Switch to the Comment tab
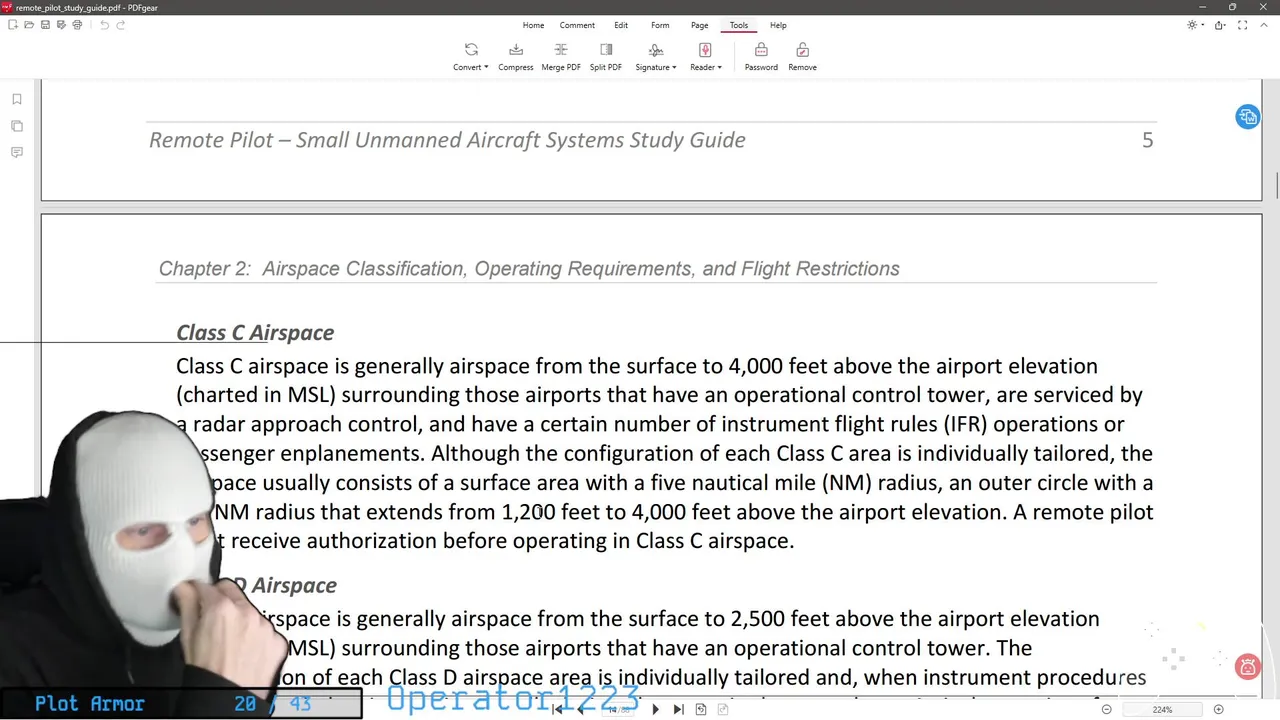Screen dimensions: 1280x720 coord(577,25)
